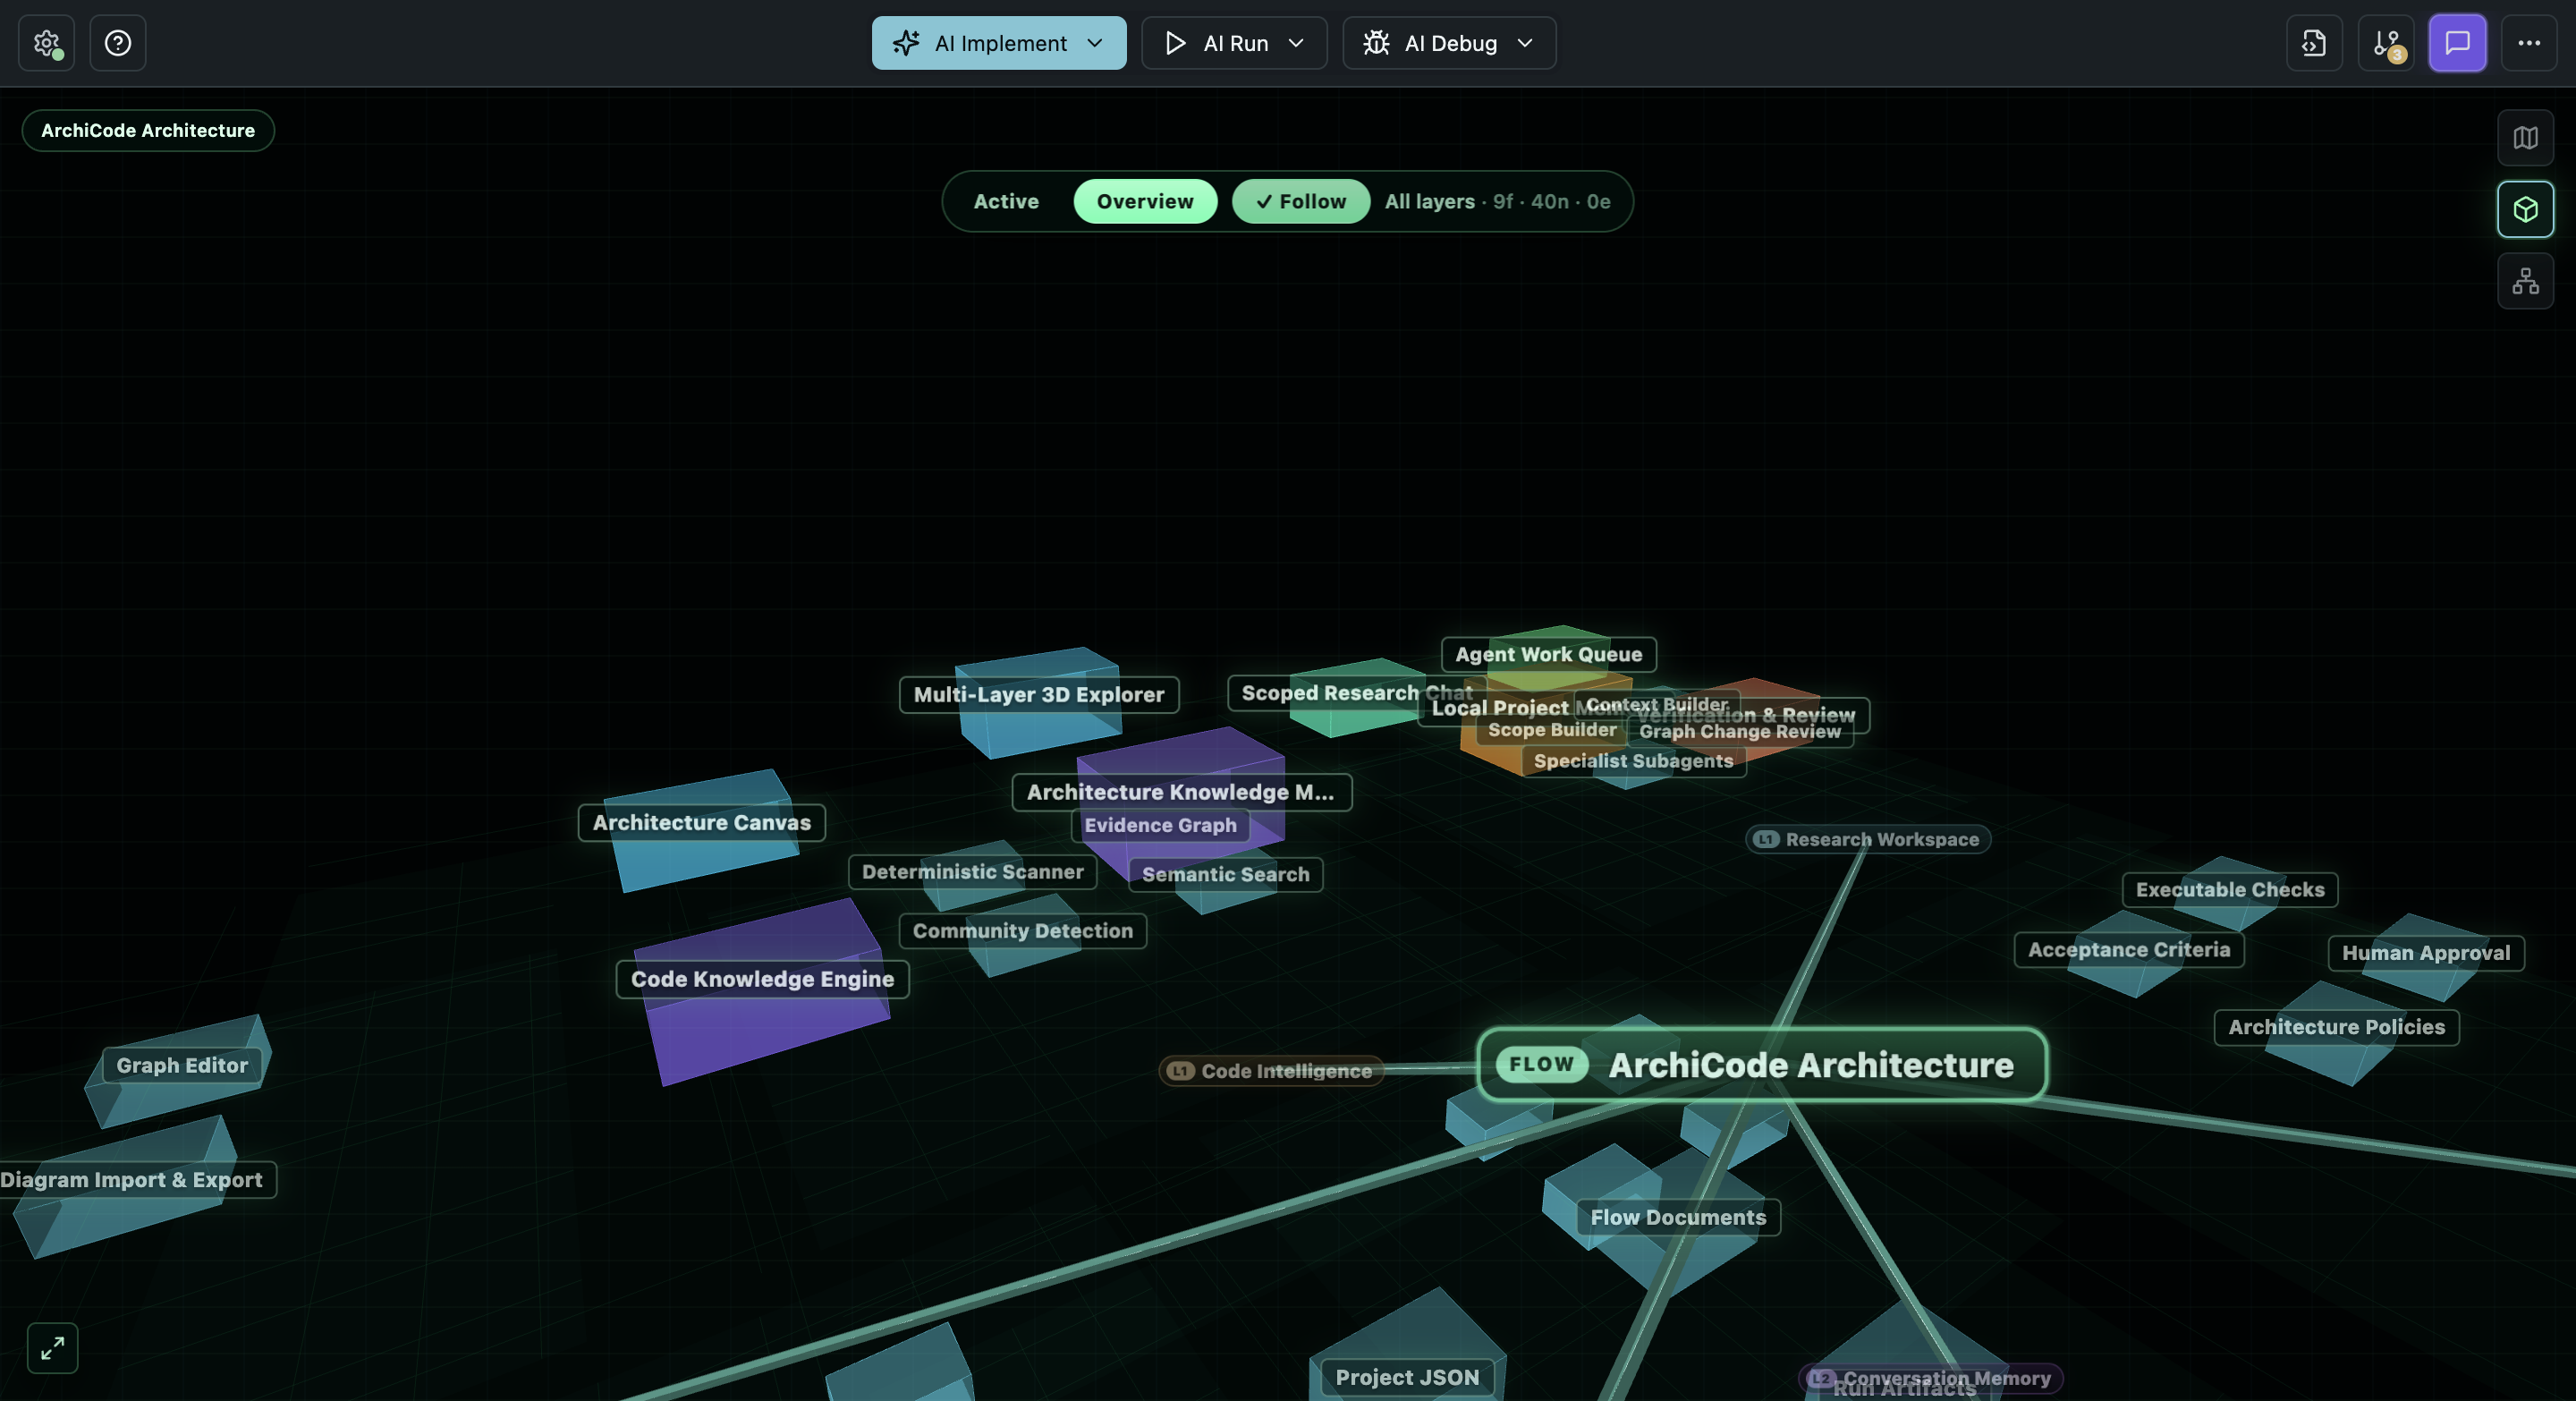Select the Scoped Research Chat node
The width and height of the screenshot is (2576, 1401).
coord(1356,693)
